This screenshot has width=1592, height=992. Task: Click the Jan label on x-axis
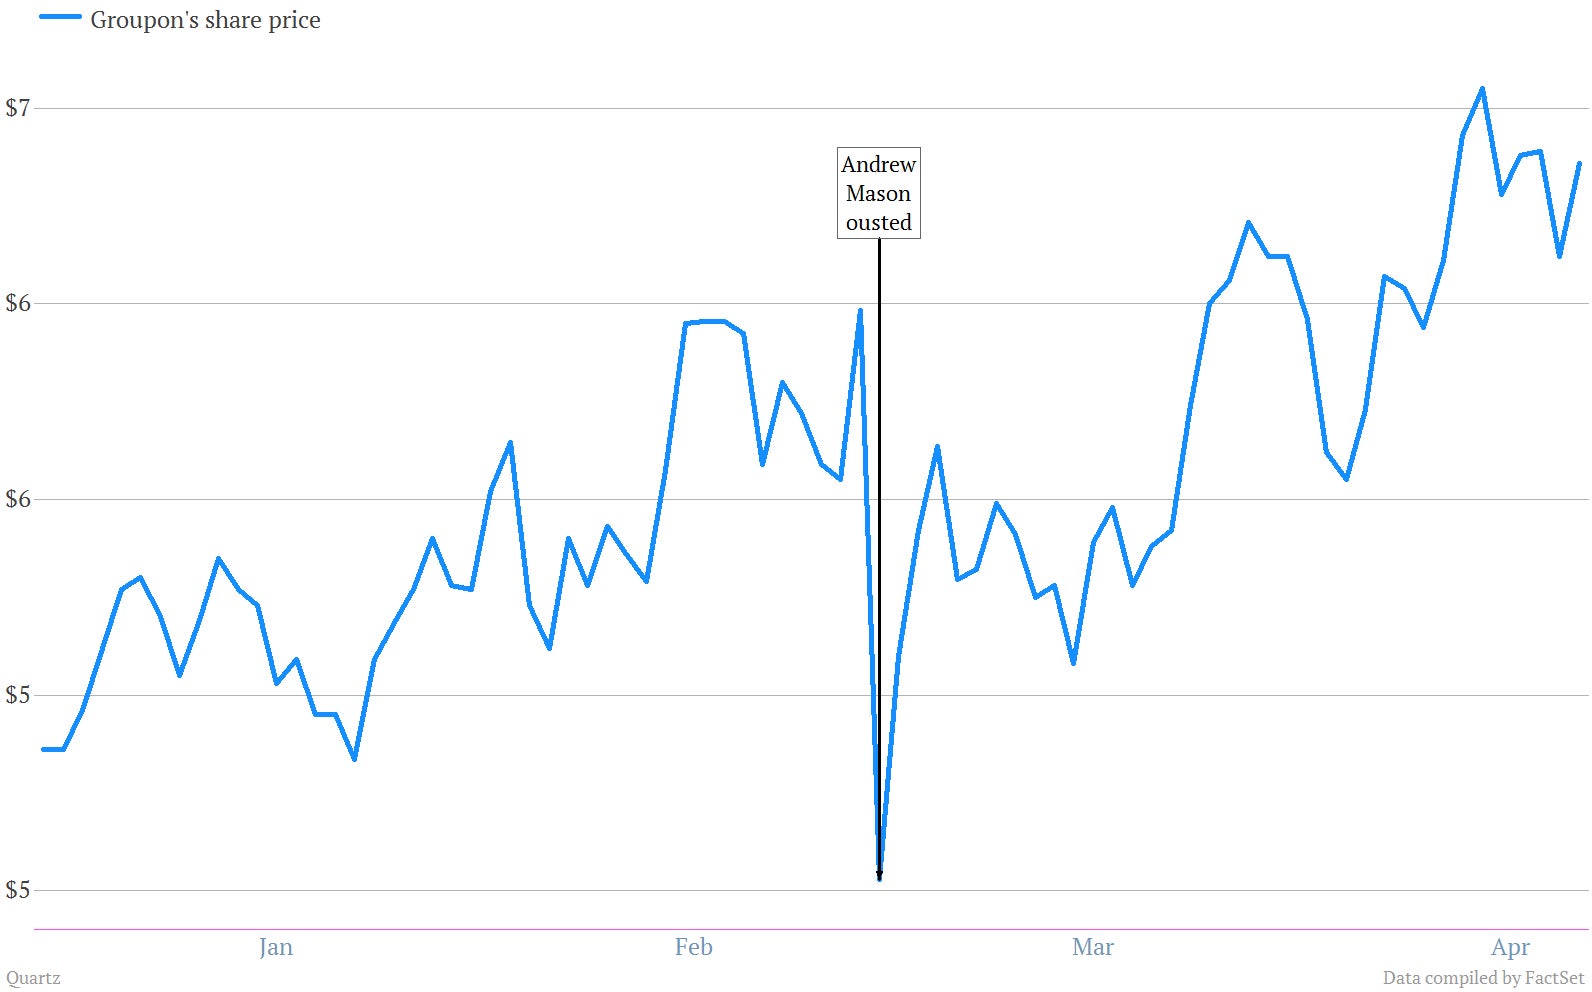click(x=276, y=947)
